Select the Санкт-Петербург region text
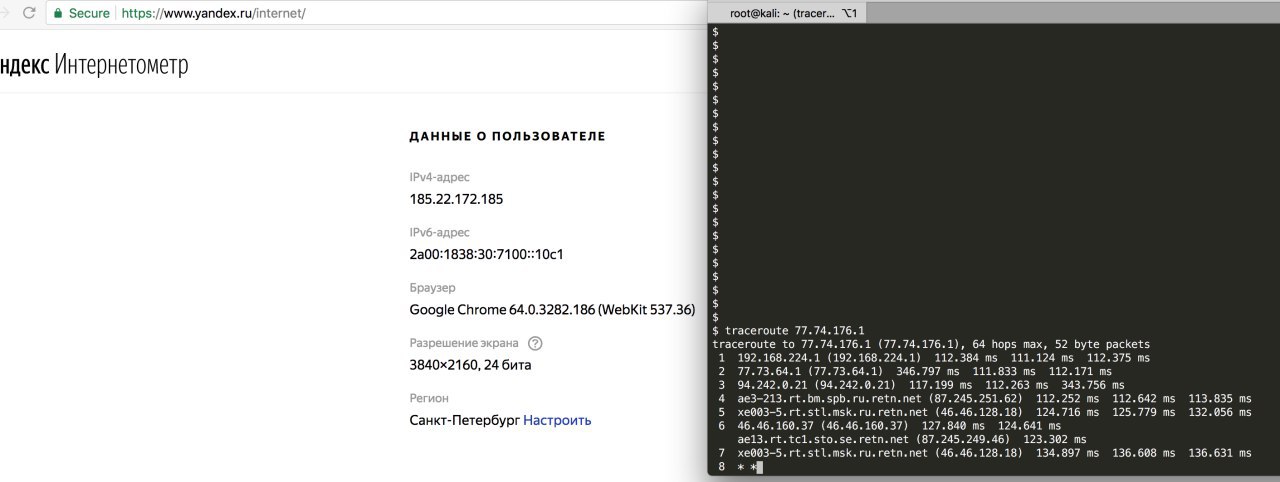Viewport: 1280px width, 482px height. coord(464,420)
